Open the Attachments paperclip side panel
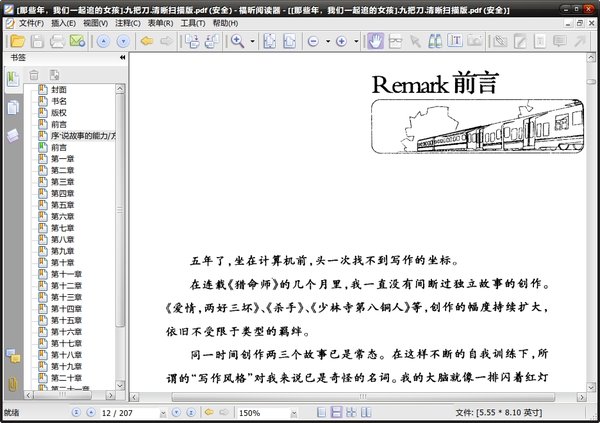The height and width of the screenshot is (423, 600). [13, 383]
